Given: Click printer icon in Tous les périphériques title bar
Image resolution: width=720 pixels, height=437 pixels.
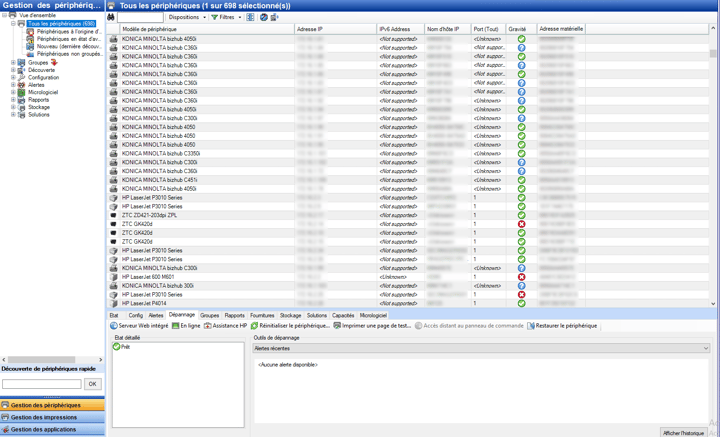Looking at the screenshot, I should (x=111, y=6).
